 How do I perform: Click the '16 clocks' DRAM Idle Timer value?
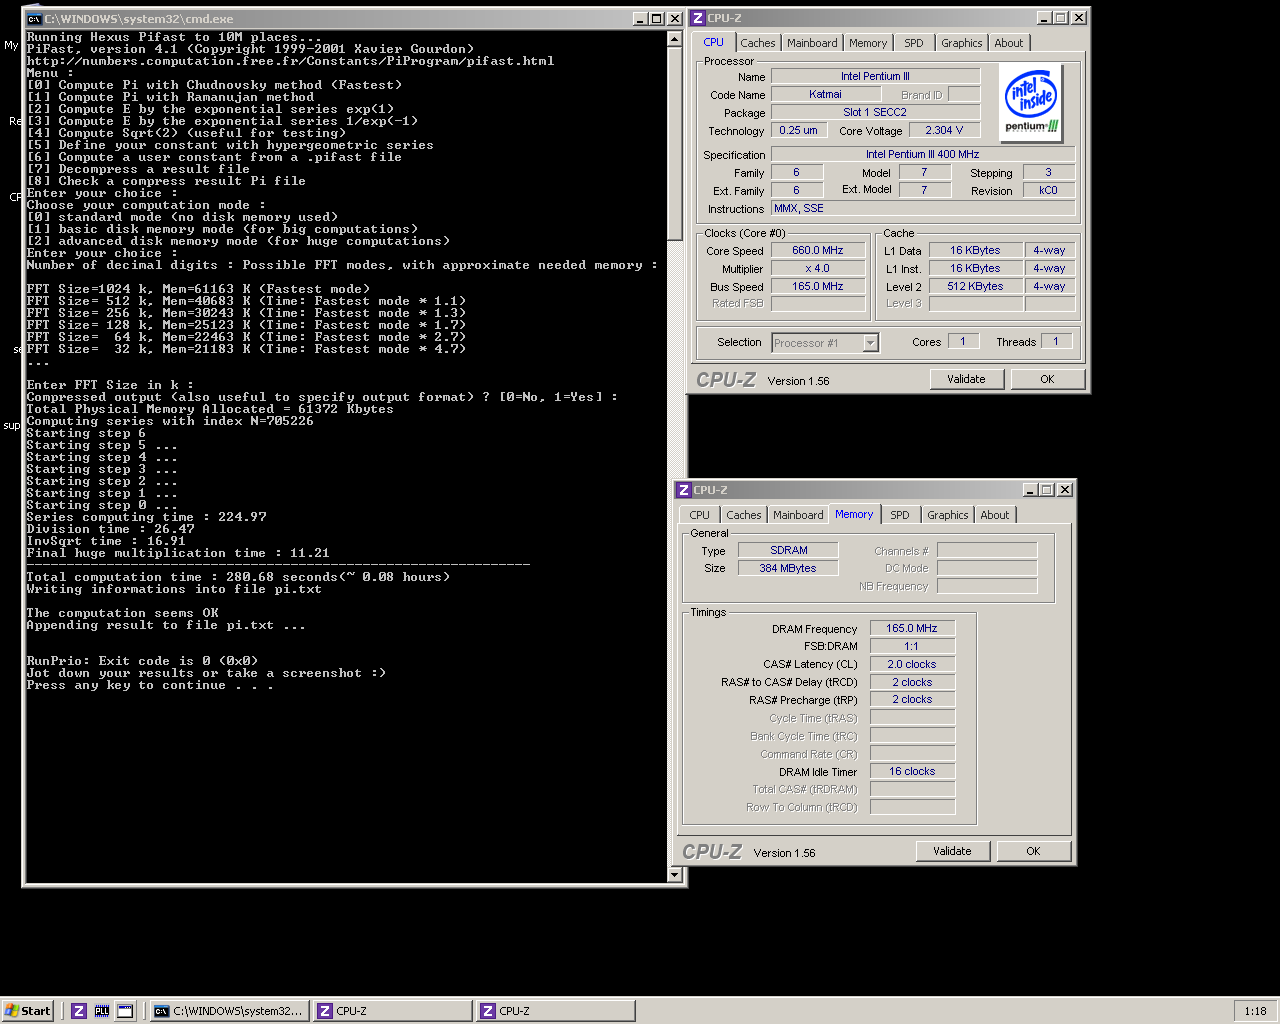click(x=912, y=771)
